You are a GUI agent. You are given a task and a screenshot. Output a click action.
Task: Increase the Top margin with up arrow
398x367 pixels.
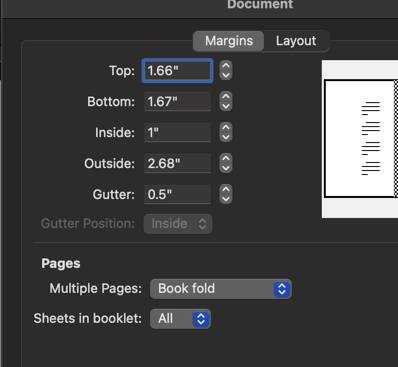coord(226,66)
